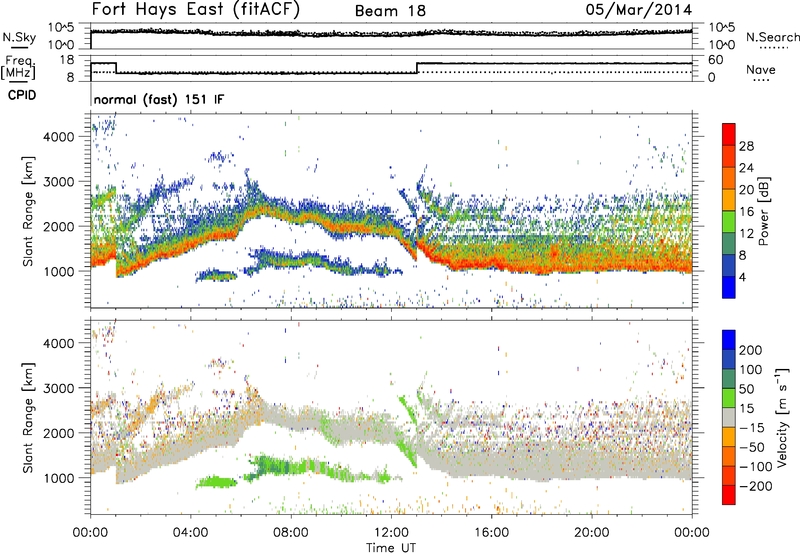
Task: Click the -15 label on velocity colorbar
Action: [x=752, y=428]
